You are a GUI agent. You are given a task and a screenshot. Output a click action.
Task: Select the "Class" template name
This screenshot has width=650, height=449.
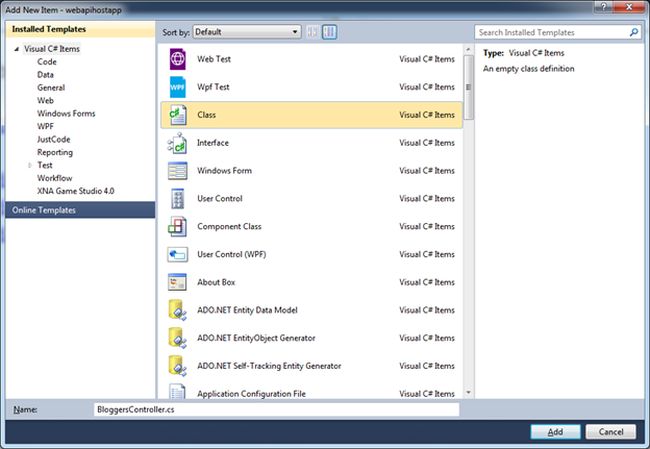coord(206,115)
